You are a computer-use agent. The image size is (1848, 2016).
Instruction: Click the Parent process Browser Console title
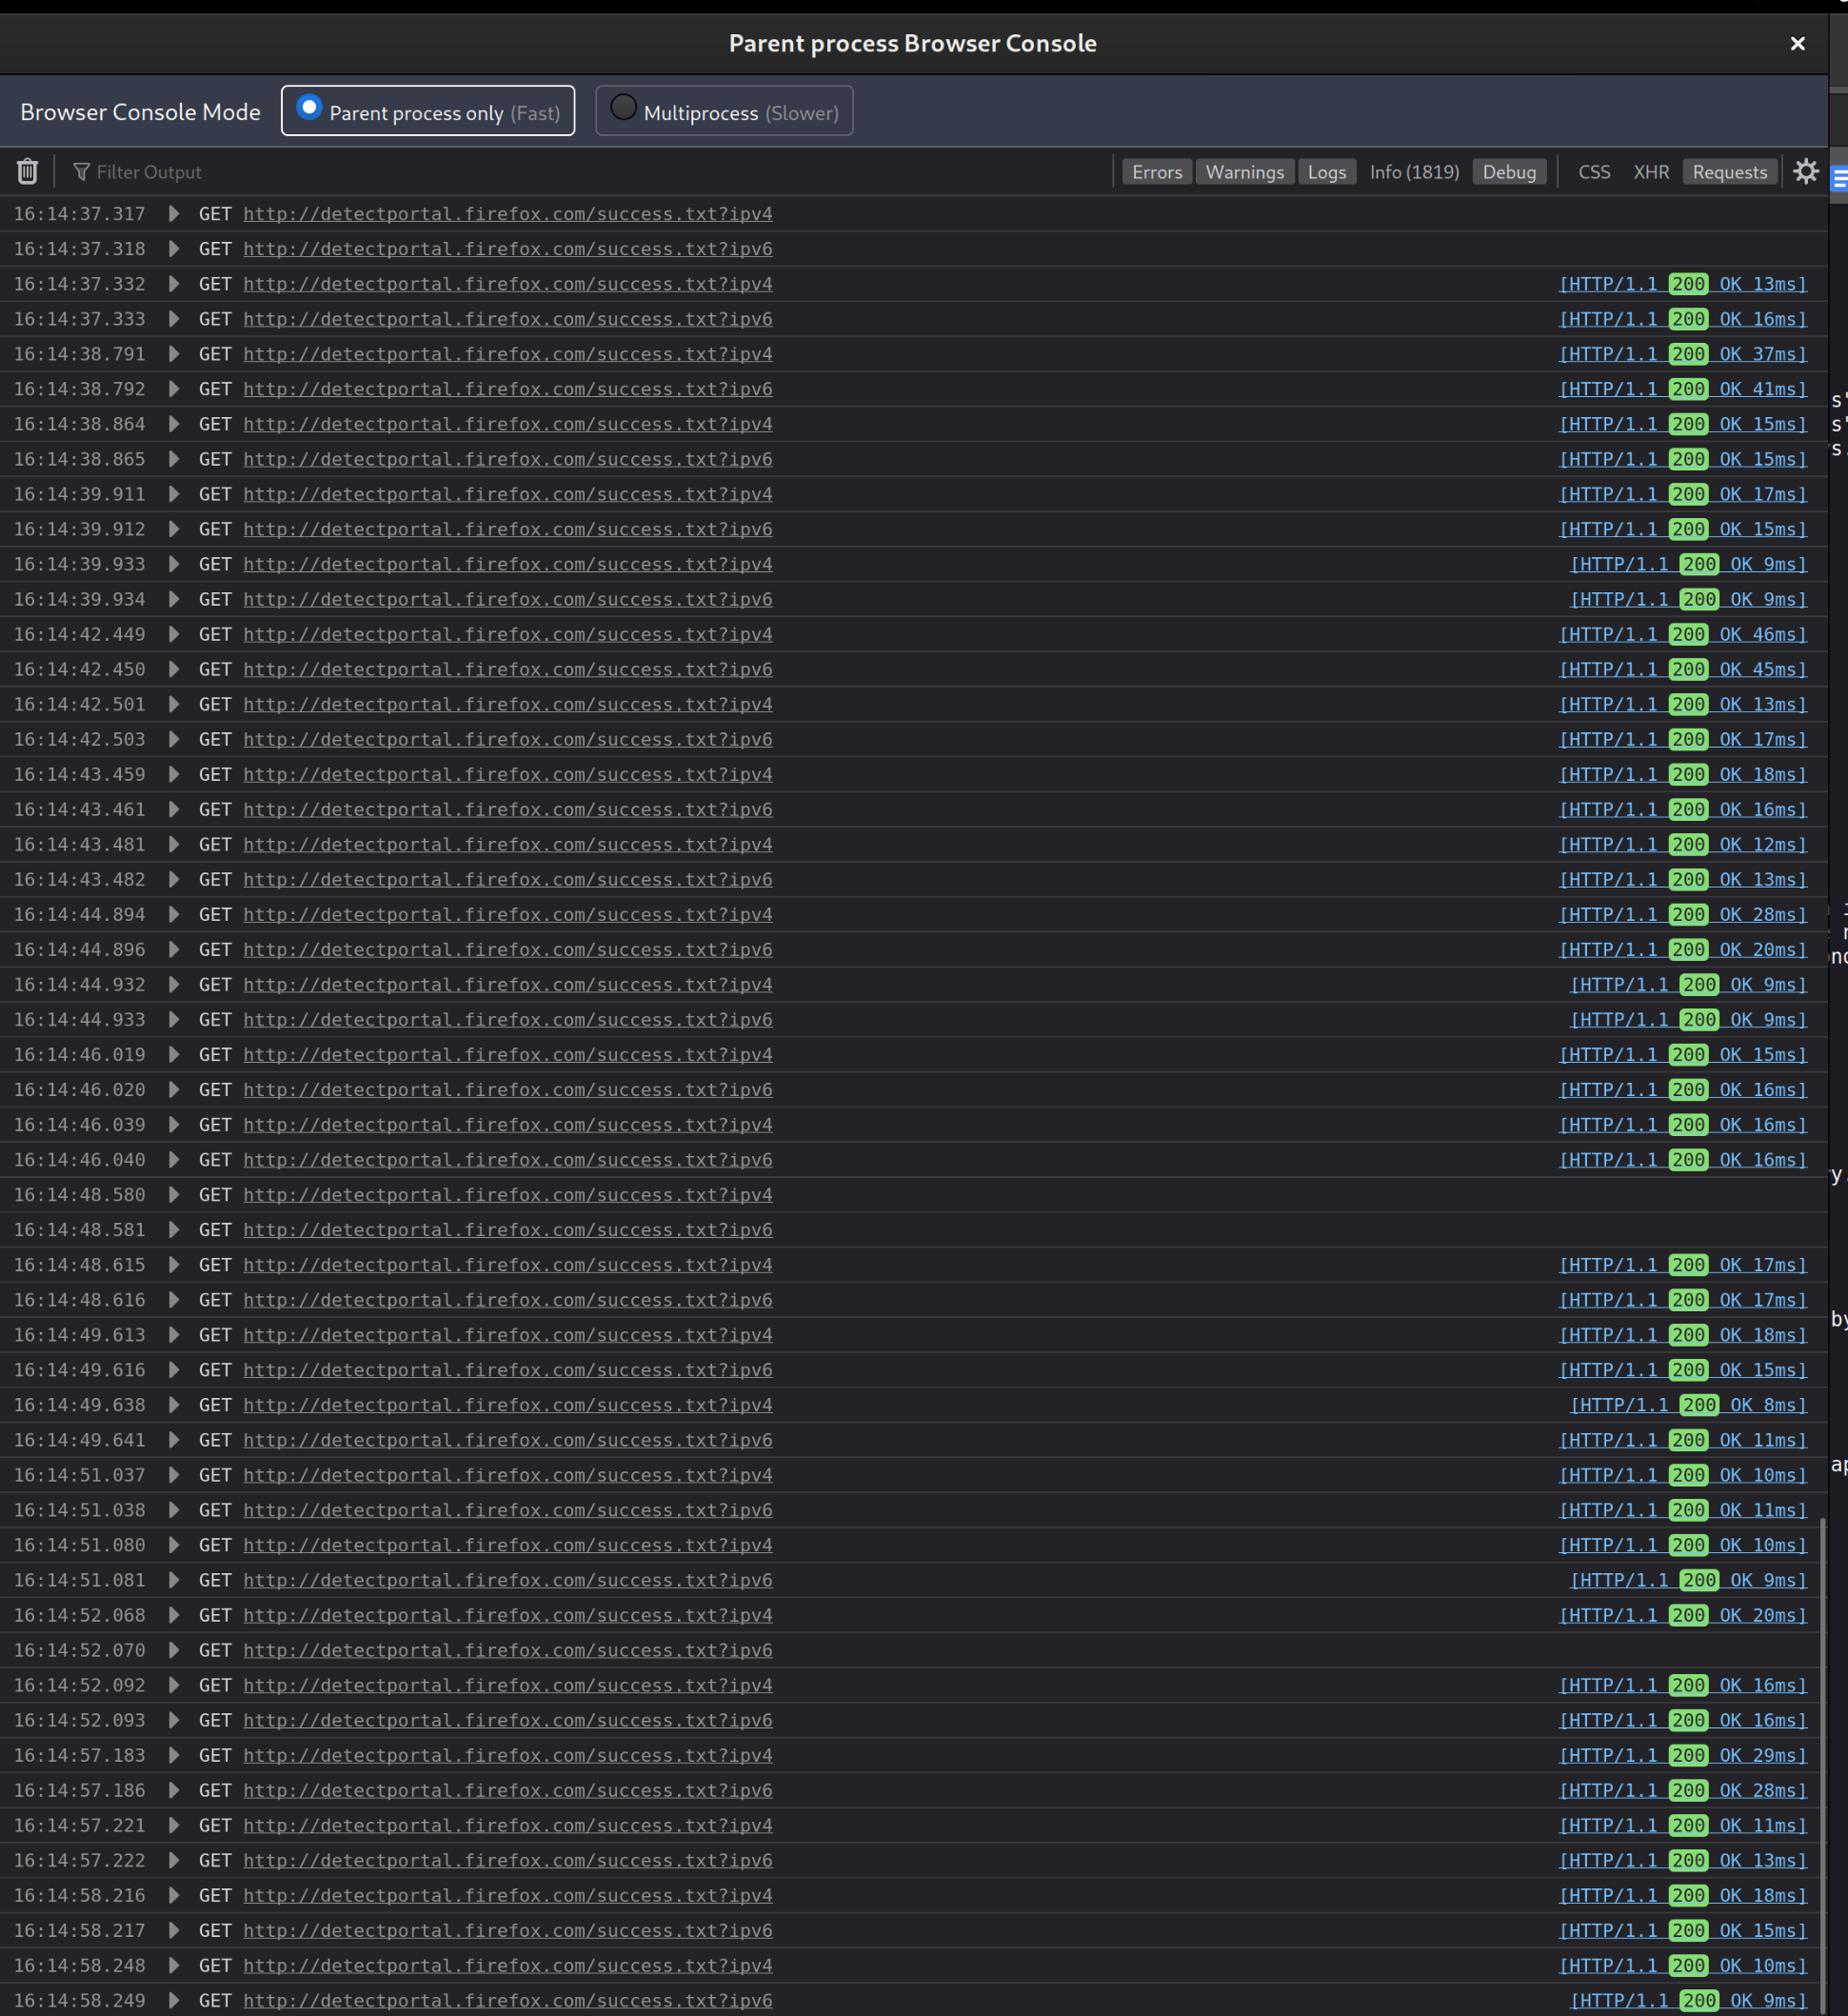tap(912, 44)
